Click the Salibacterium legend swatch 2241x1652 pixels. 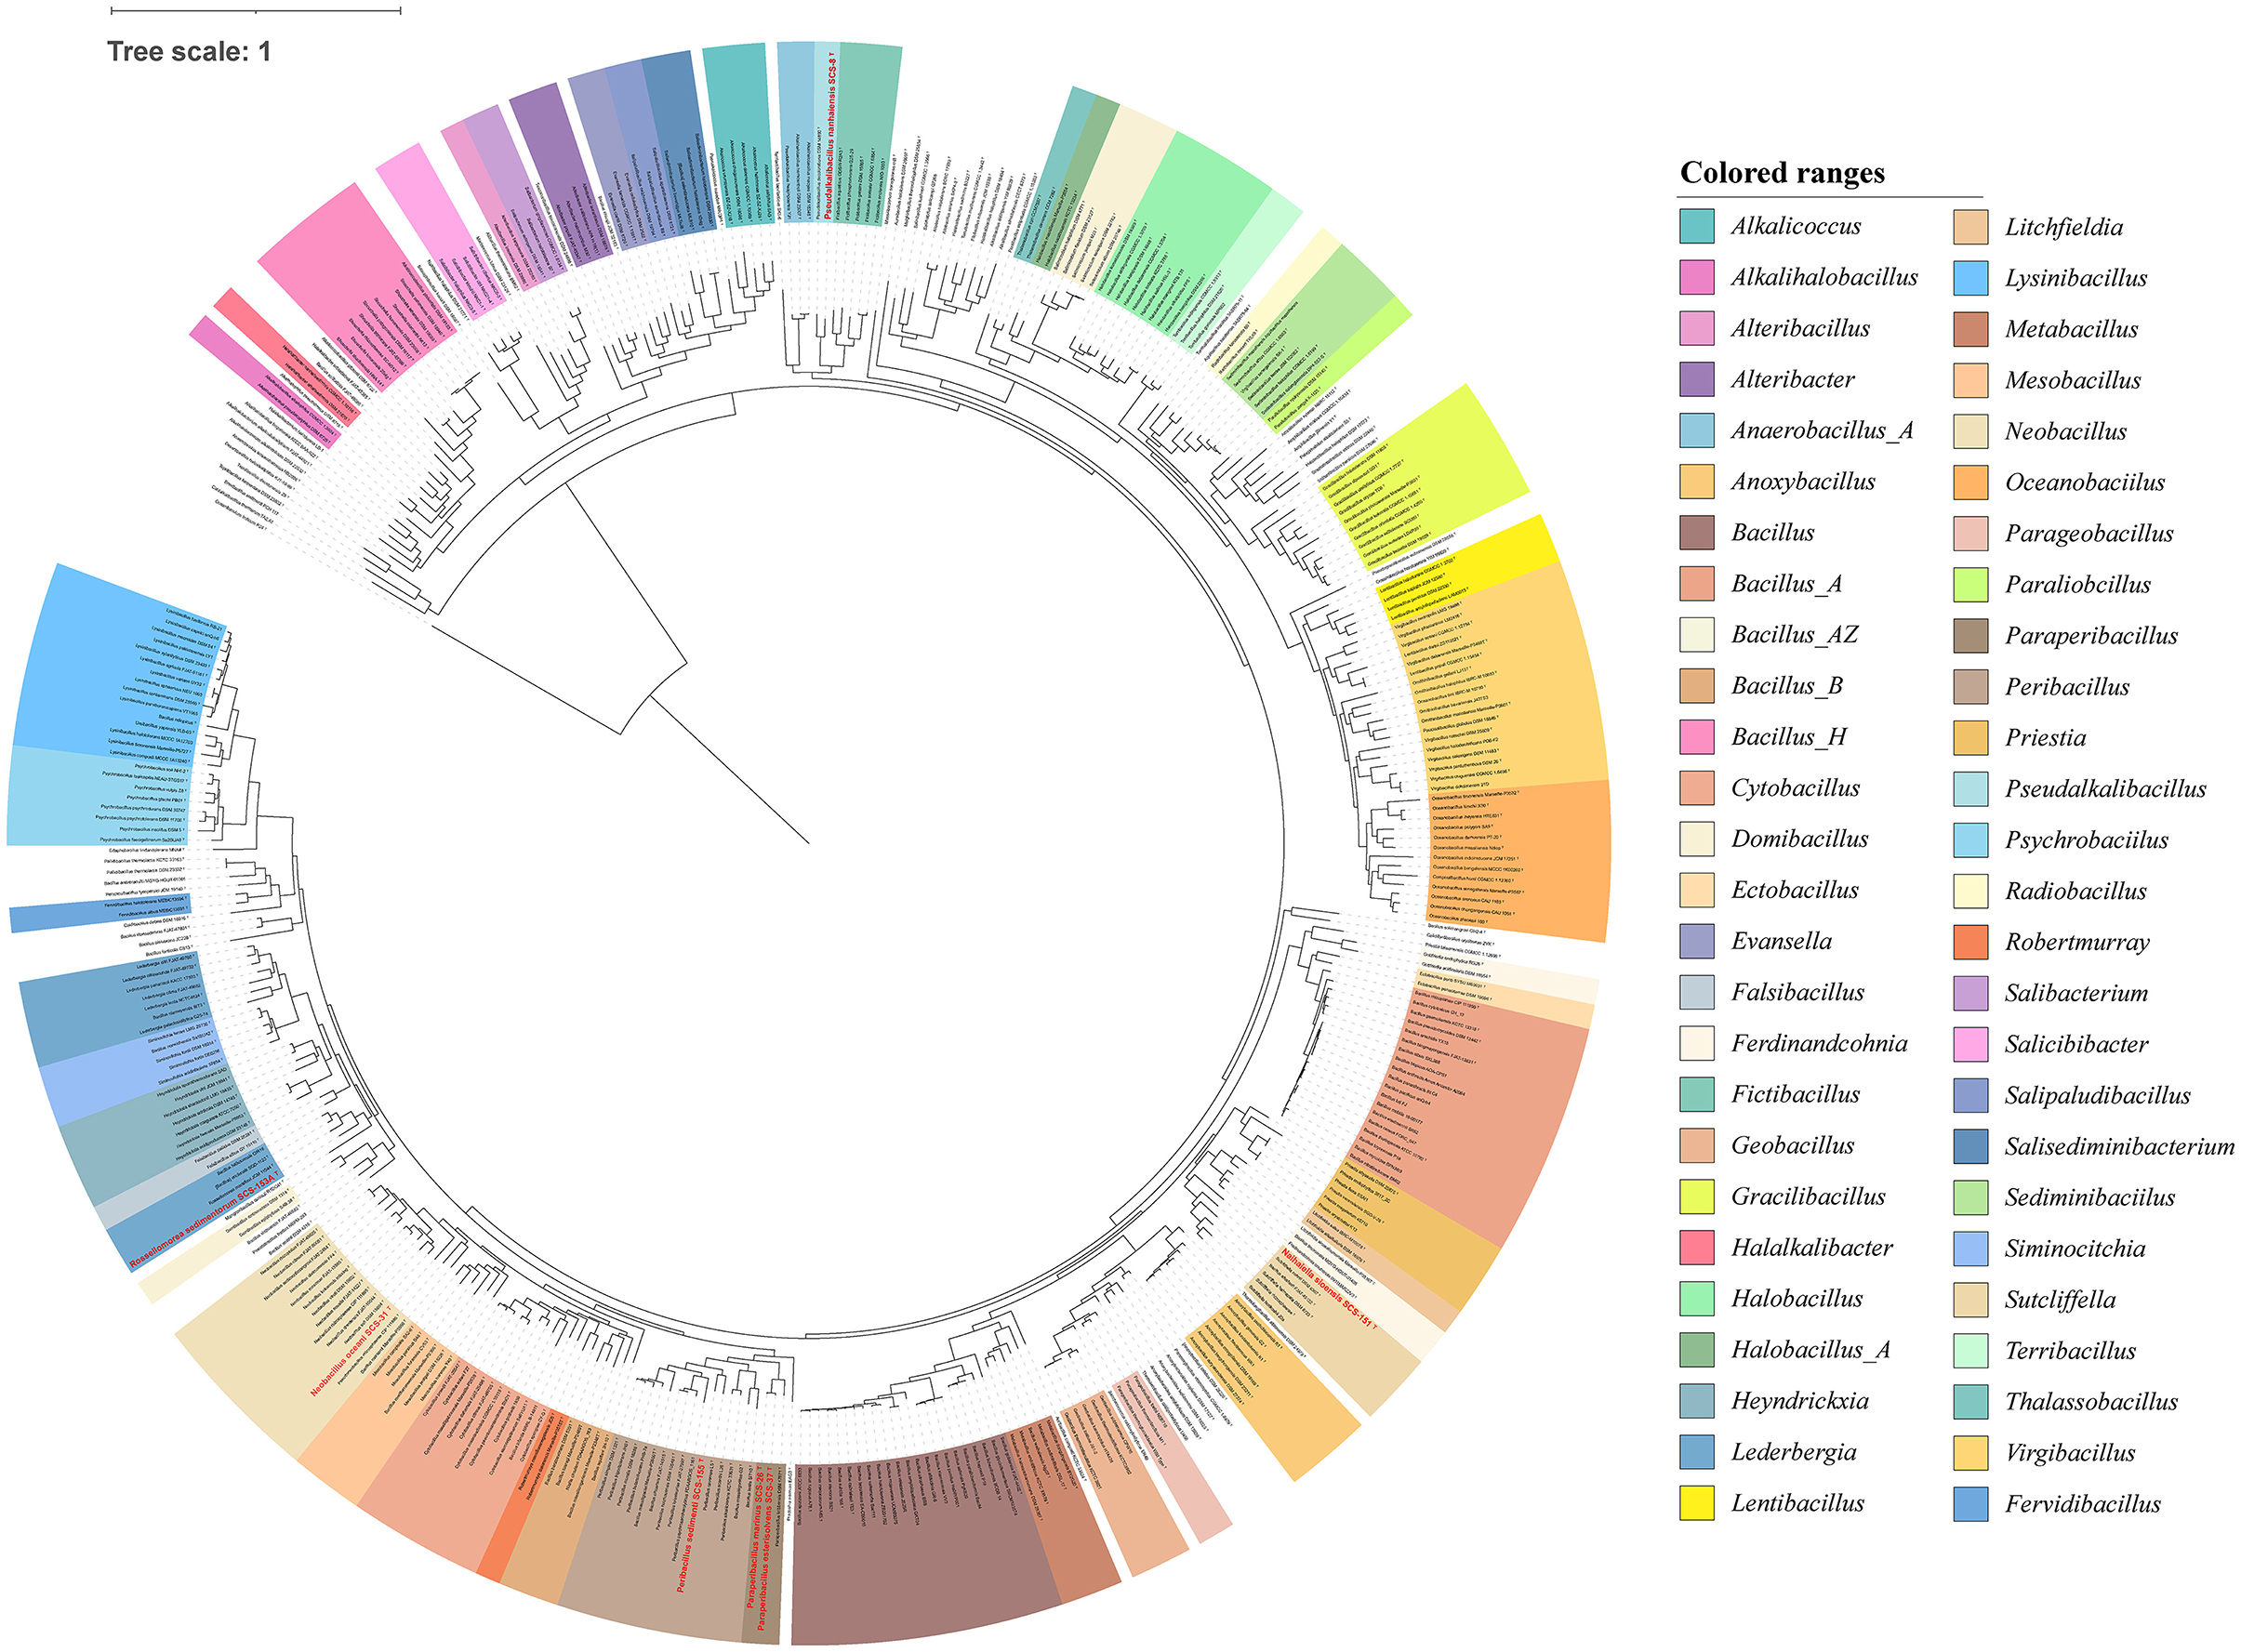click(x=1970, y=992)
